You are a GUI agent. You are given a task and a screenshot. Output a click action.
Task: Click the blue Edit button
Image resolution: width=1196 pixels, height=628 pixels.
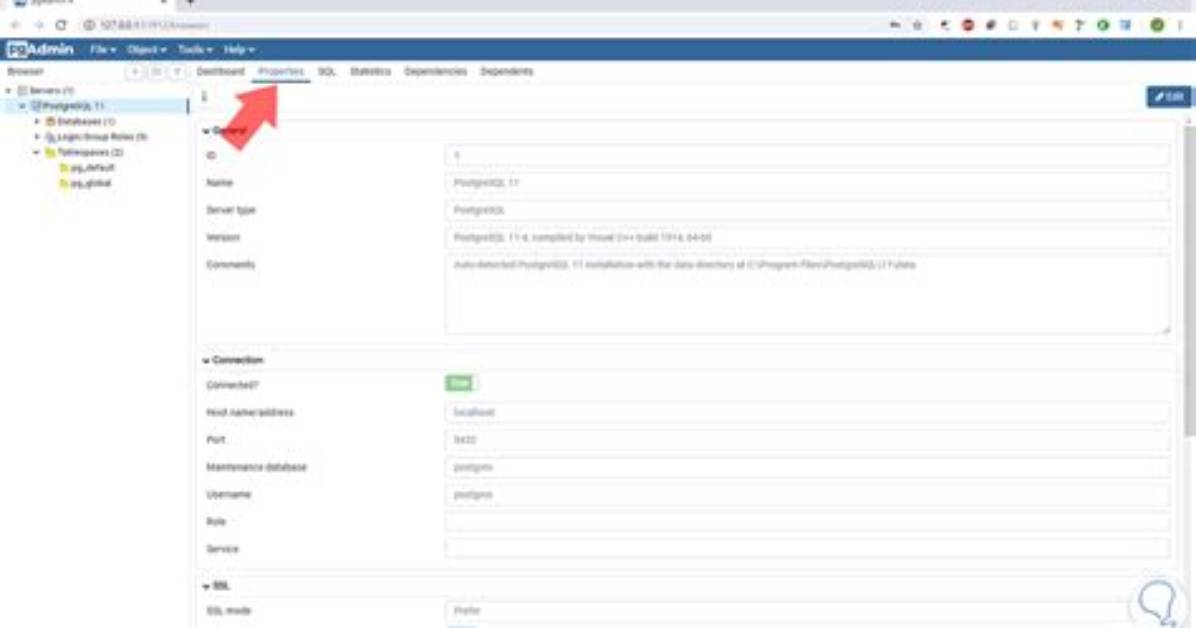pos(1169,97)
